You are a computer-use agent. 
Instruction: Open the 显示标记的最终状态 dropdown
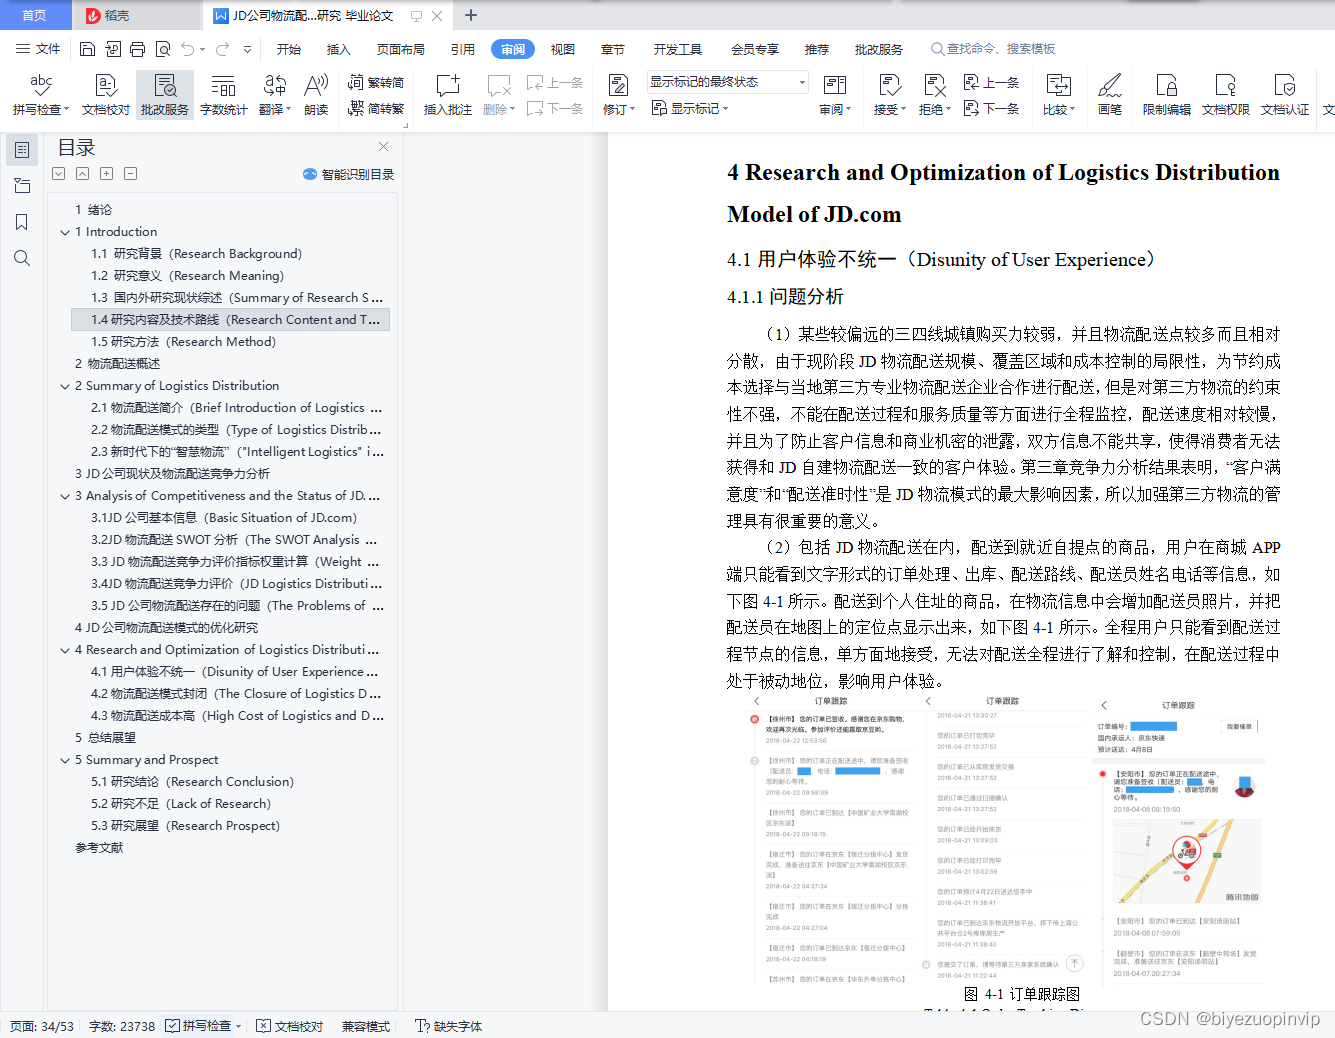727,82
